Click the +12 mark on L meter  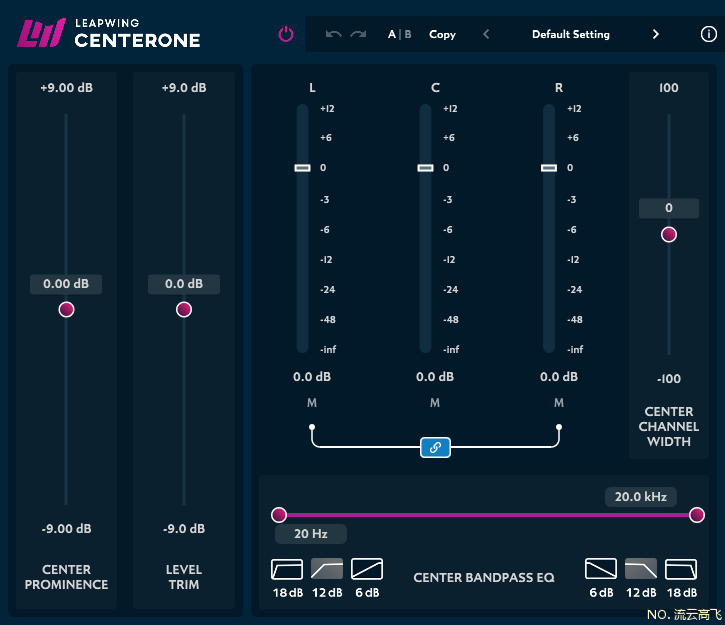coord(327,109)
